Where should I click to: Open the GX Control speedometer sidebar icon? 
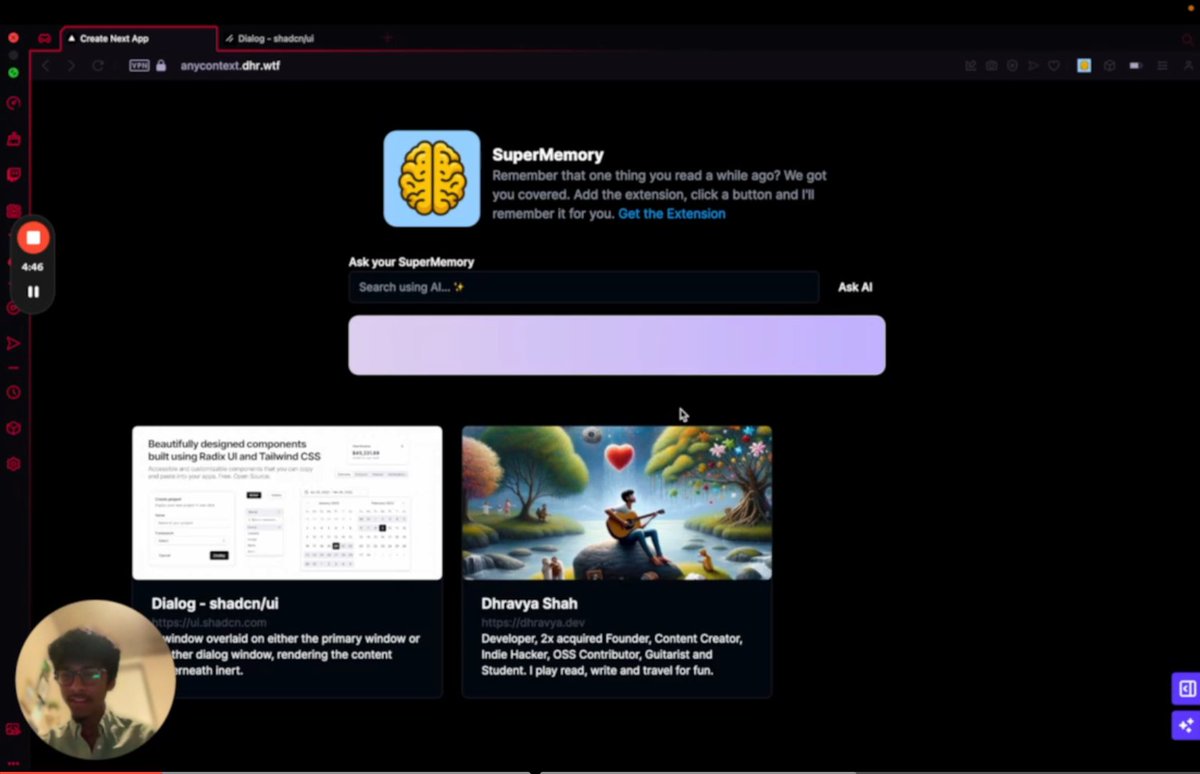point(14,103)
